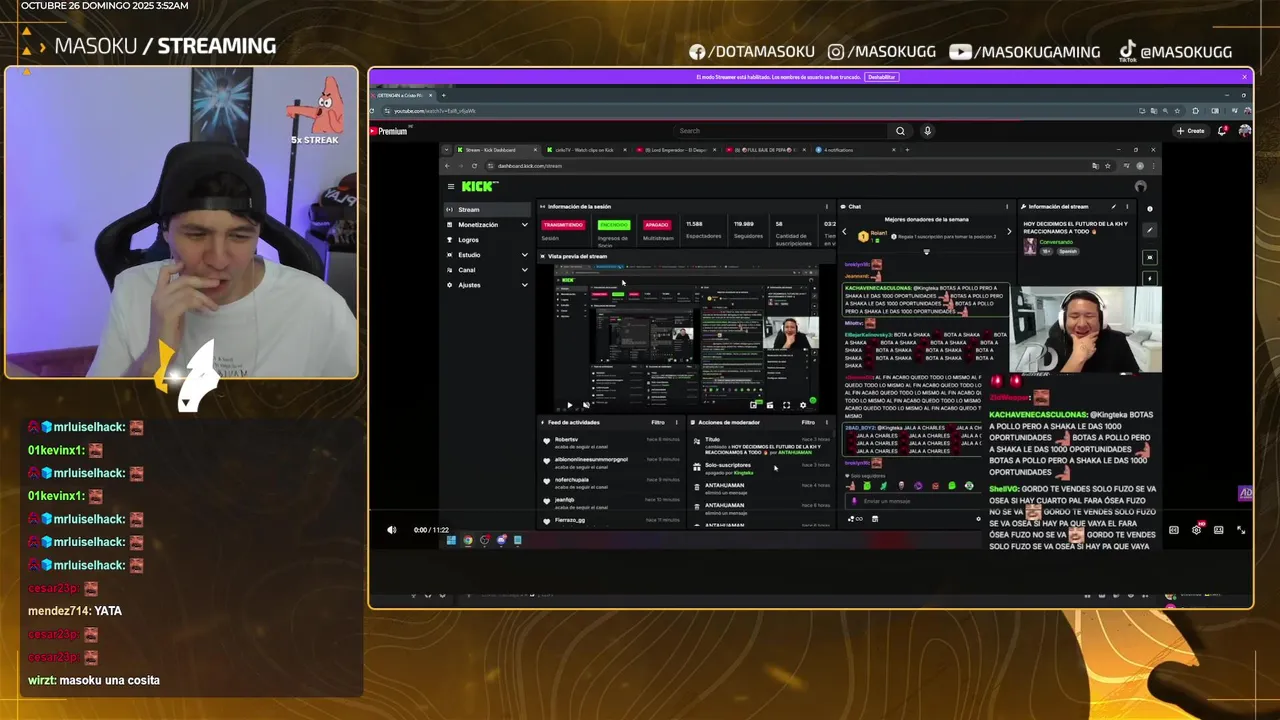
Task: Click the YouTube search field
Action: 782,131
